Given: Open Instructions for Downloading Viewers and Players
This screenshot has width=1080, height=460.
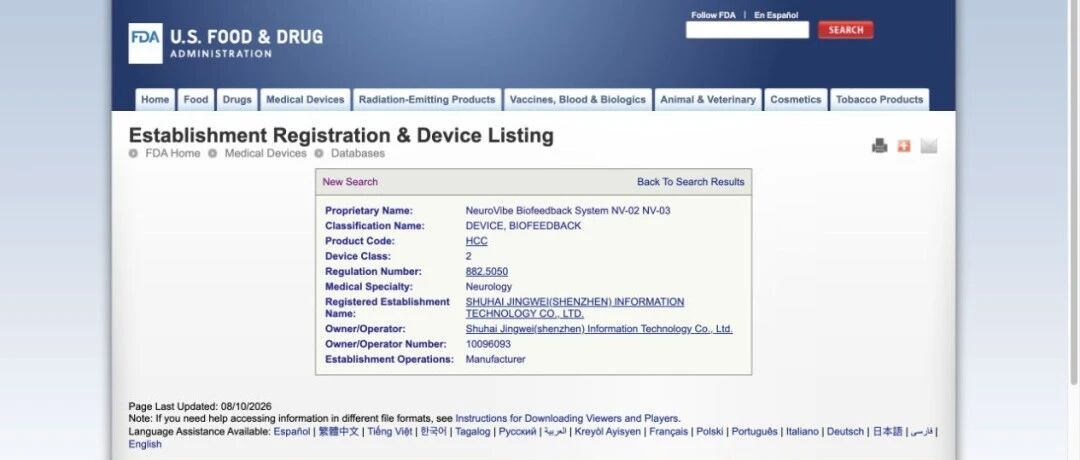Looking at the screenshot, I should pos(568,418).
